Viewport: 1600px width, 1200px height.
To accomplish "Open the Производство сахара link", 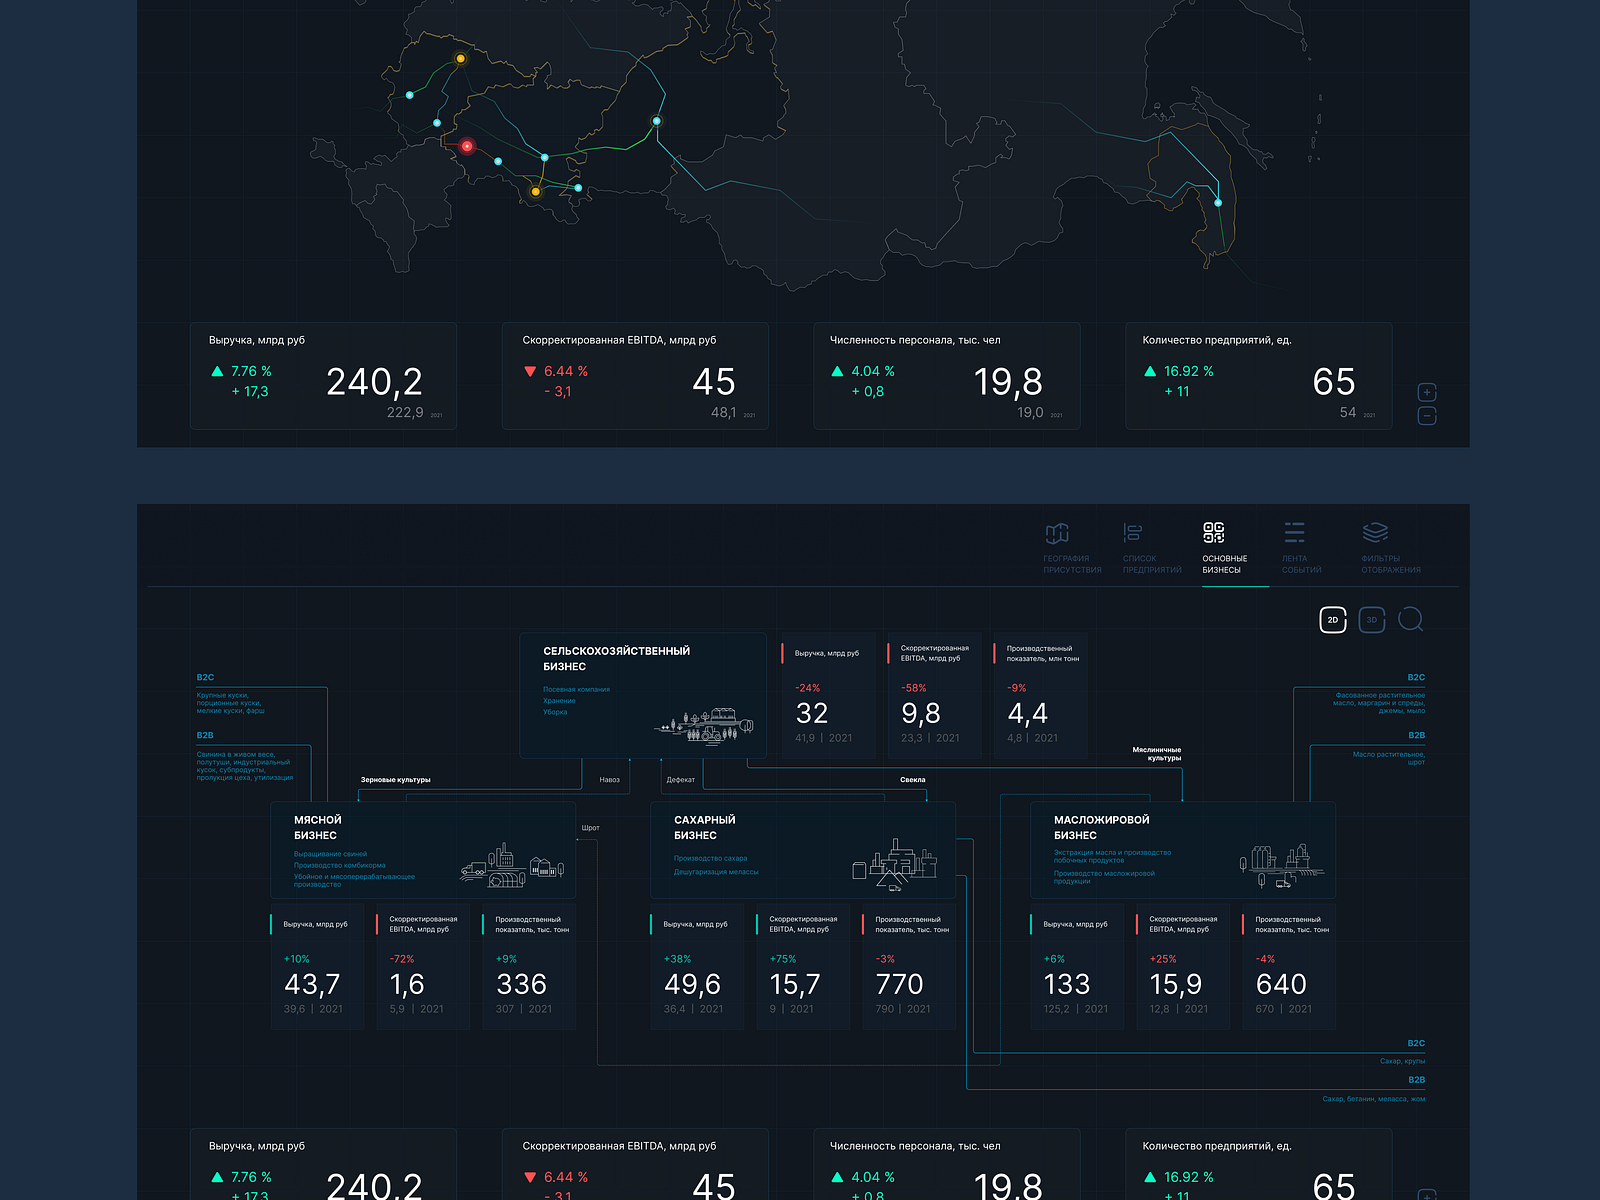I will tap(710, 858).
